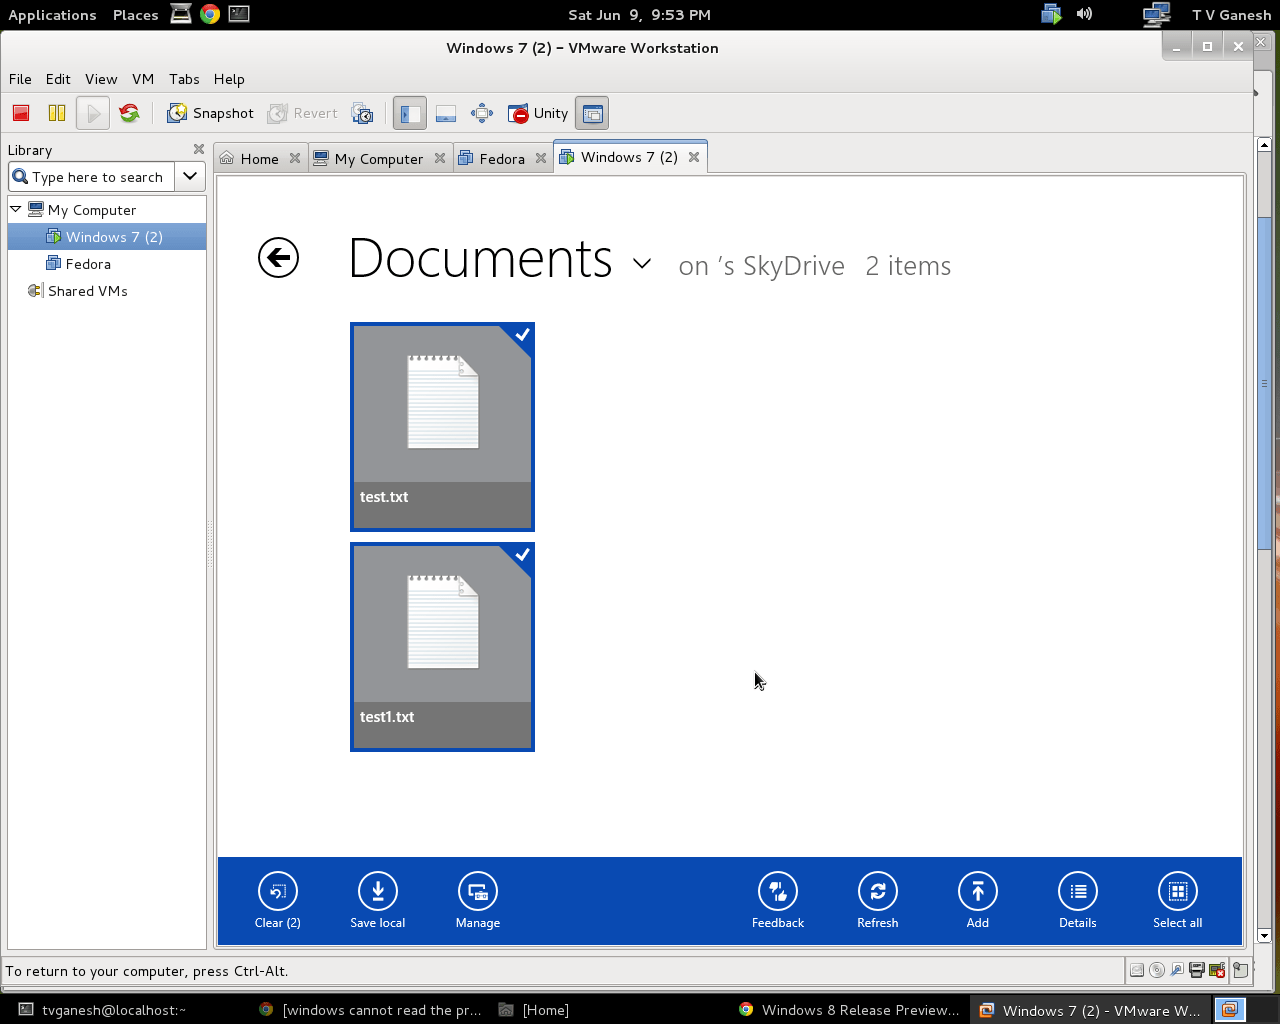Open the T V Ganesh user menu
This screenshot has width=1280, height=1024.
(1231, 15)
